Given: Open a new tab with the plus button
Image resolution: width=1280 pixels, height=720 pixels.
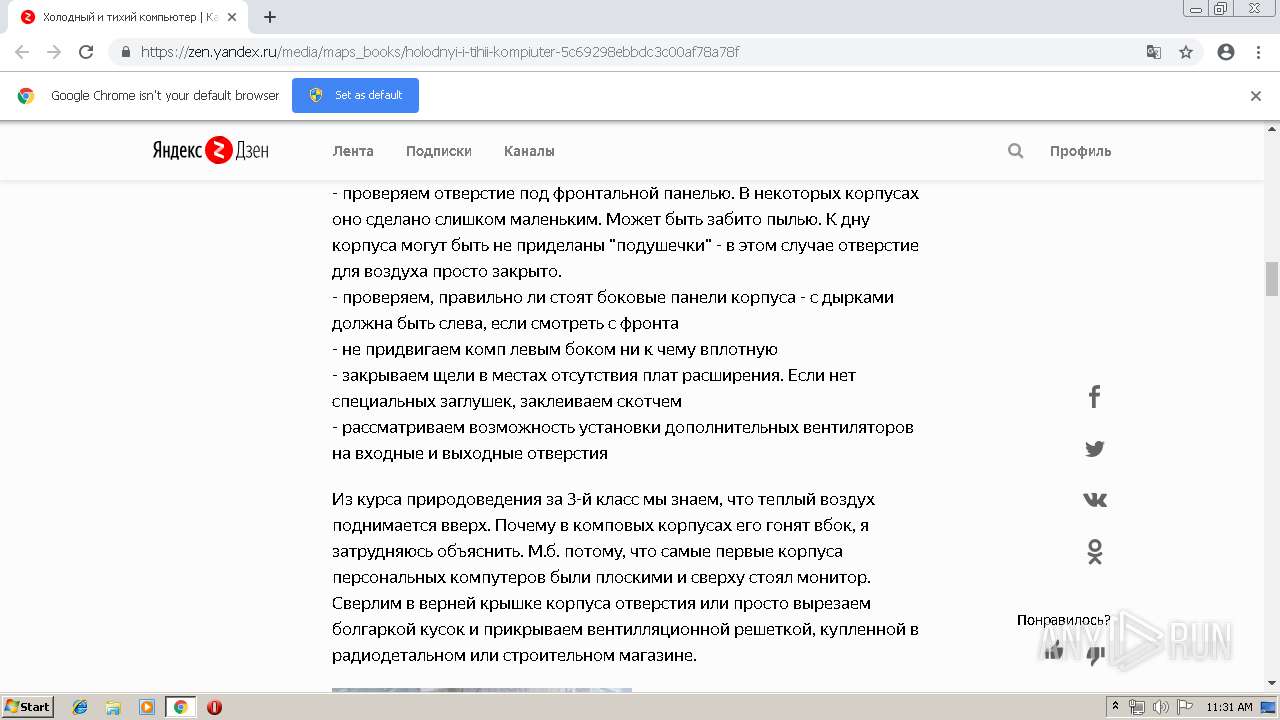Looking at the screenshot, I should (x=270, y=17).
